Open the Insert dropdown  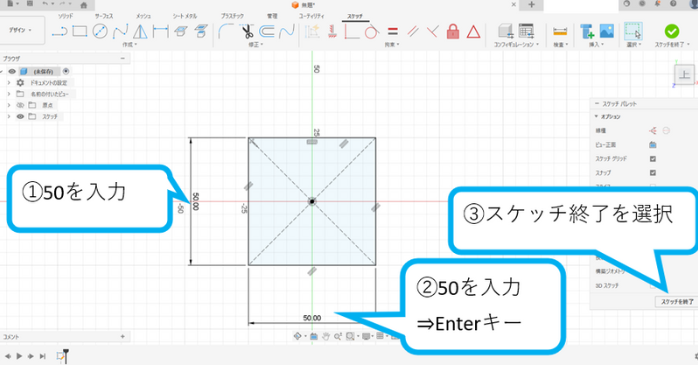(x=597, y=45)
